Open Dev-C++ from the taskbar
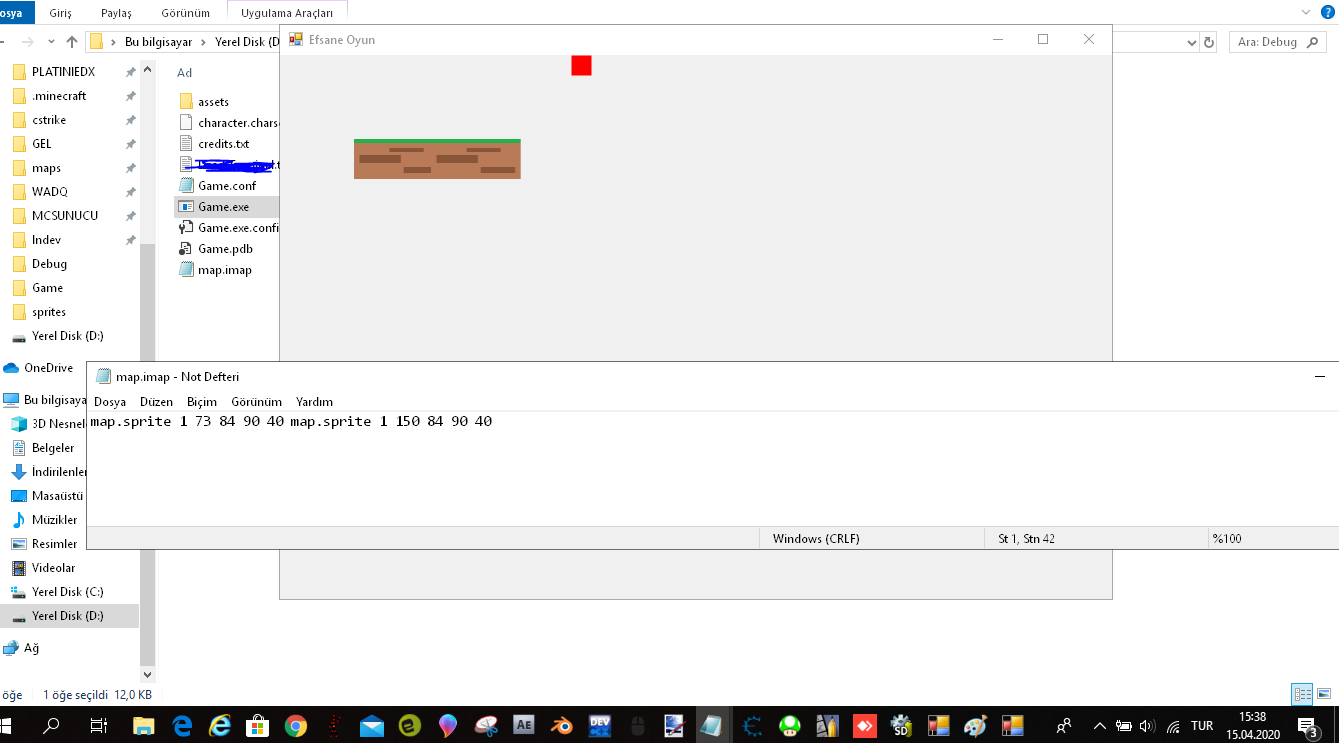Screen dimensions: 1339x743 click(600, 726)
